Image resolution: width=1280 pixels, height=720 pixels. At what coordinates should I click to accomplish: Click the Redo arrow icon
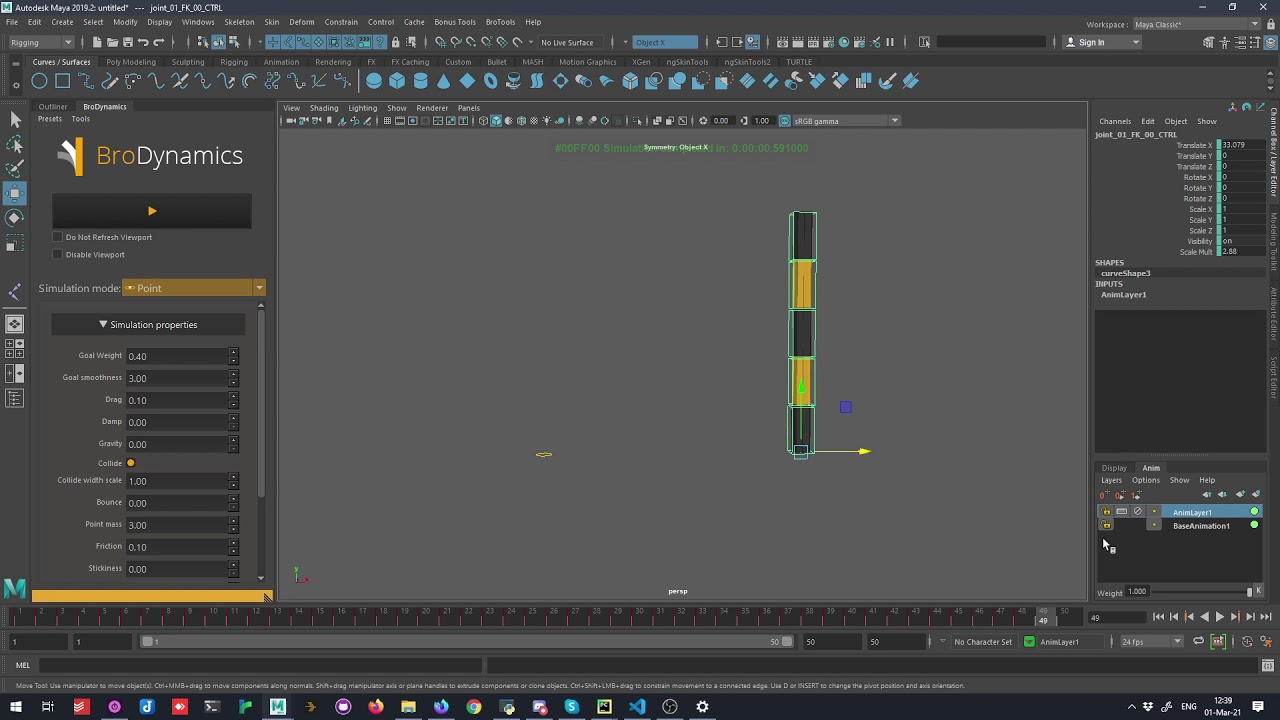pos(159,42)
